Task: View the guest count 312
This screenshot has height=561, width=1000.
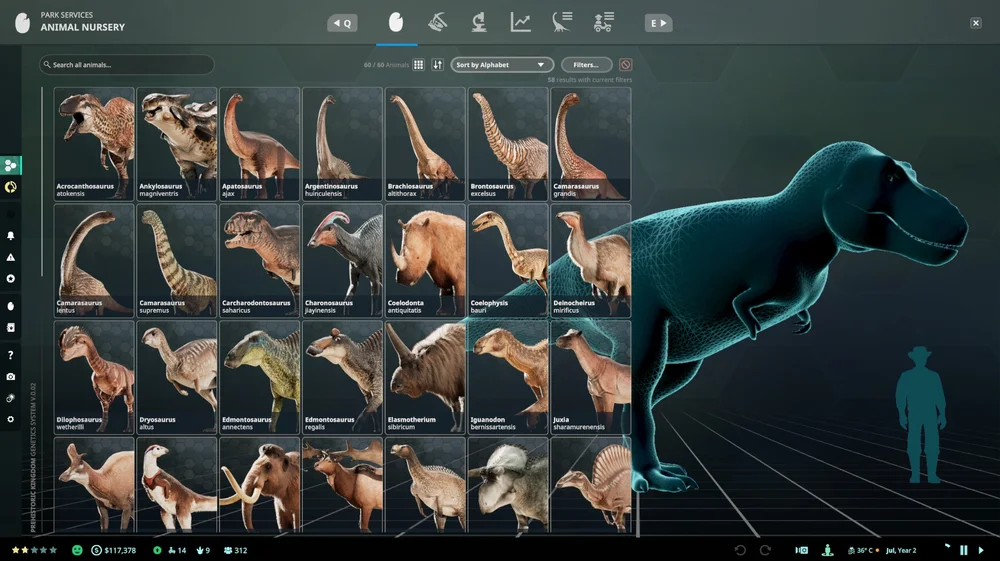Action: (235, 550)
